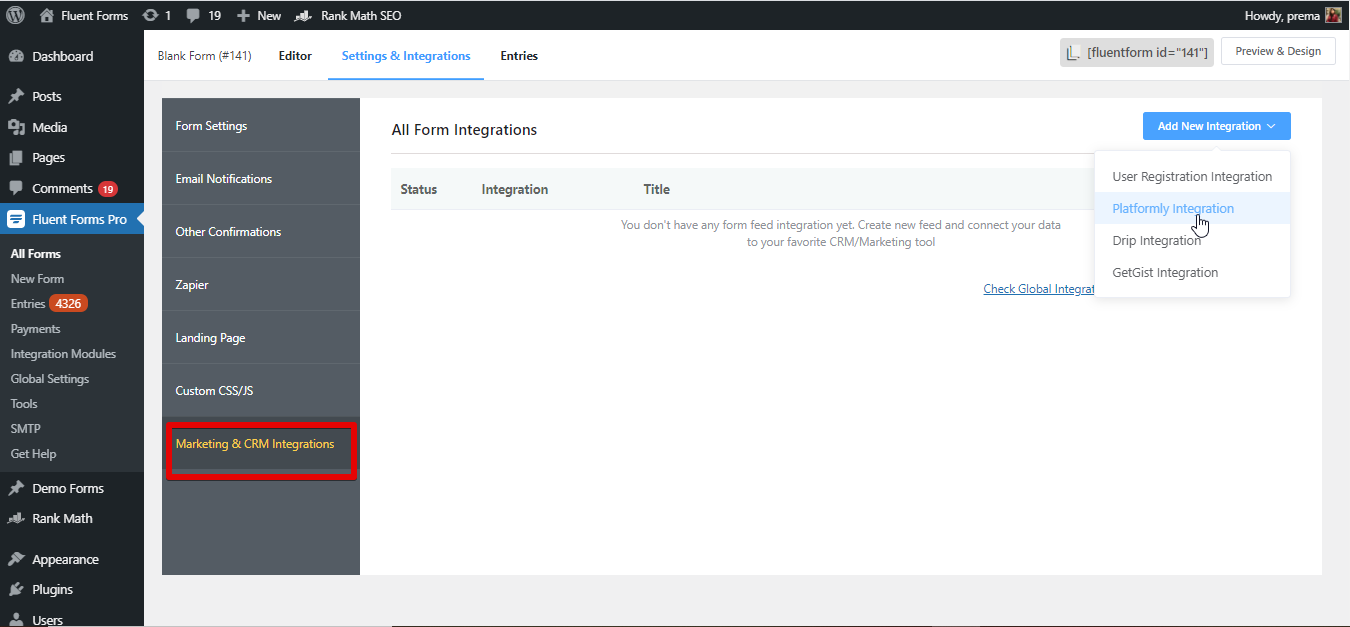This screenshot has height=627, width=1350.
Task: Click the Title column header
Action: pyautogui.click(x=657, y=189)
